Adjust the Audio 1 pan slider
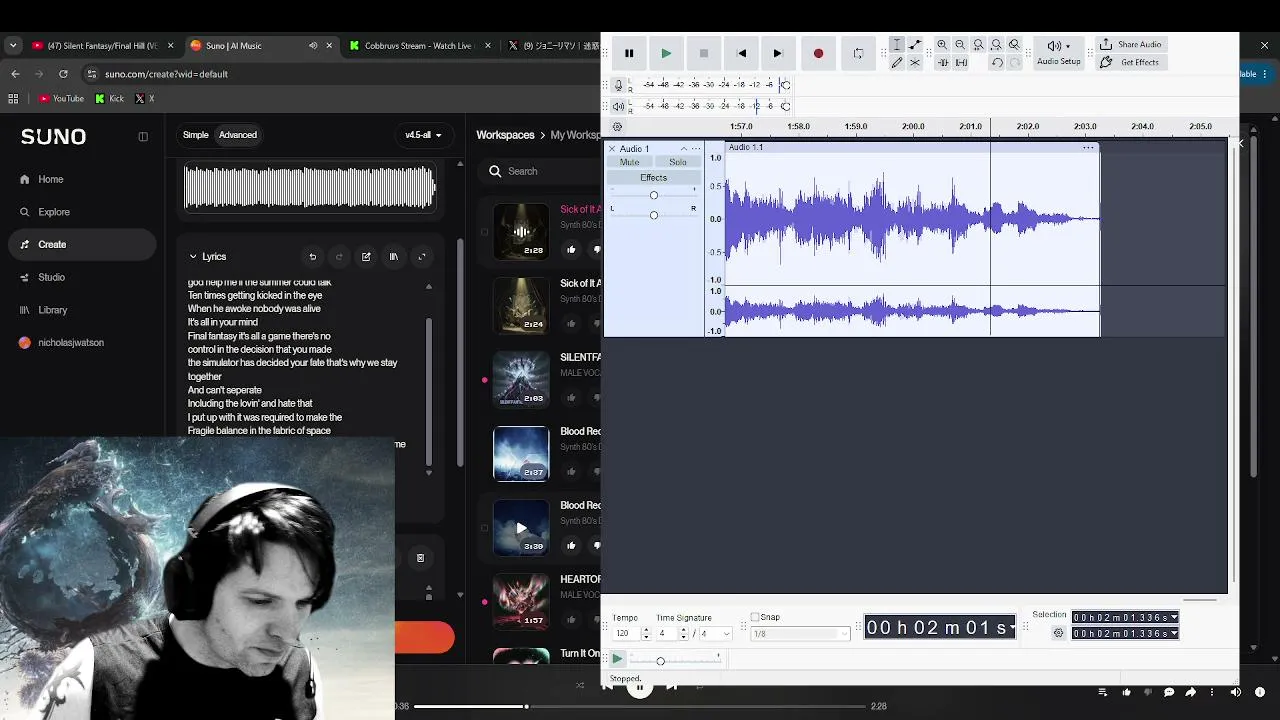The height and width of the screenshot is (720, 1280). coord(654,215)
